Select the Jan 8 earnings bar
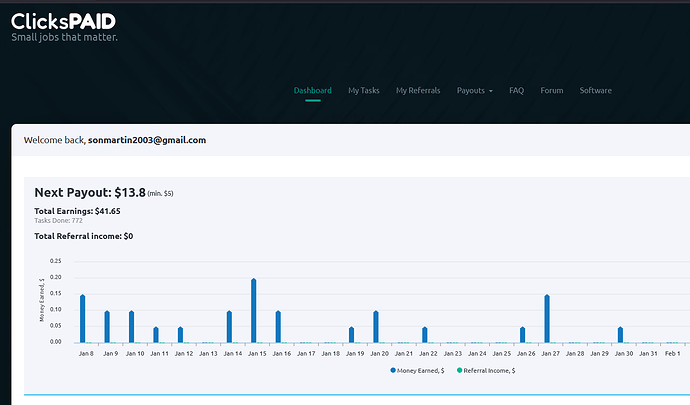 82,318
